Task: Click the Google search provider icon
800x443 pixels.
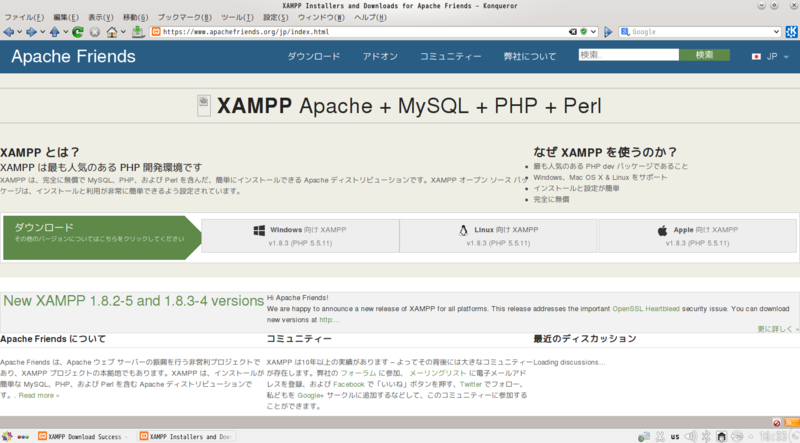Action: (625, 32)
